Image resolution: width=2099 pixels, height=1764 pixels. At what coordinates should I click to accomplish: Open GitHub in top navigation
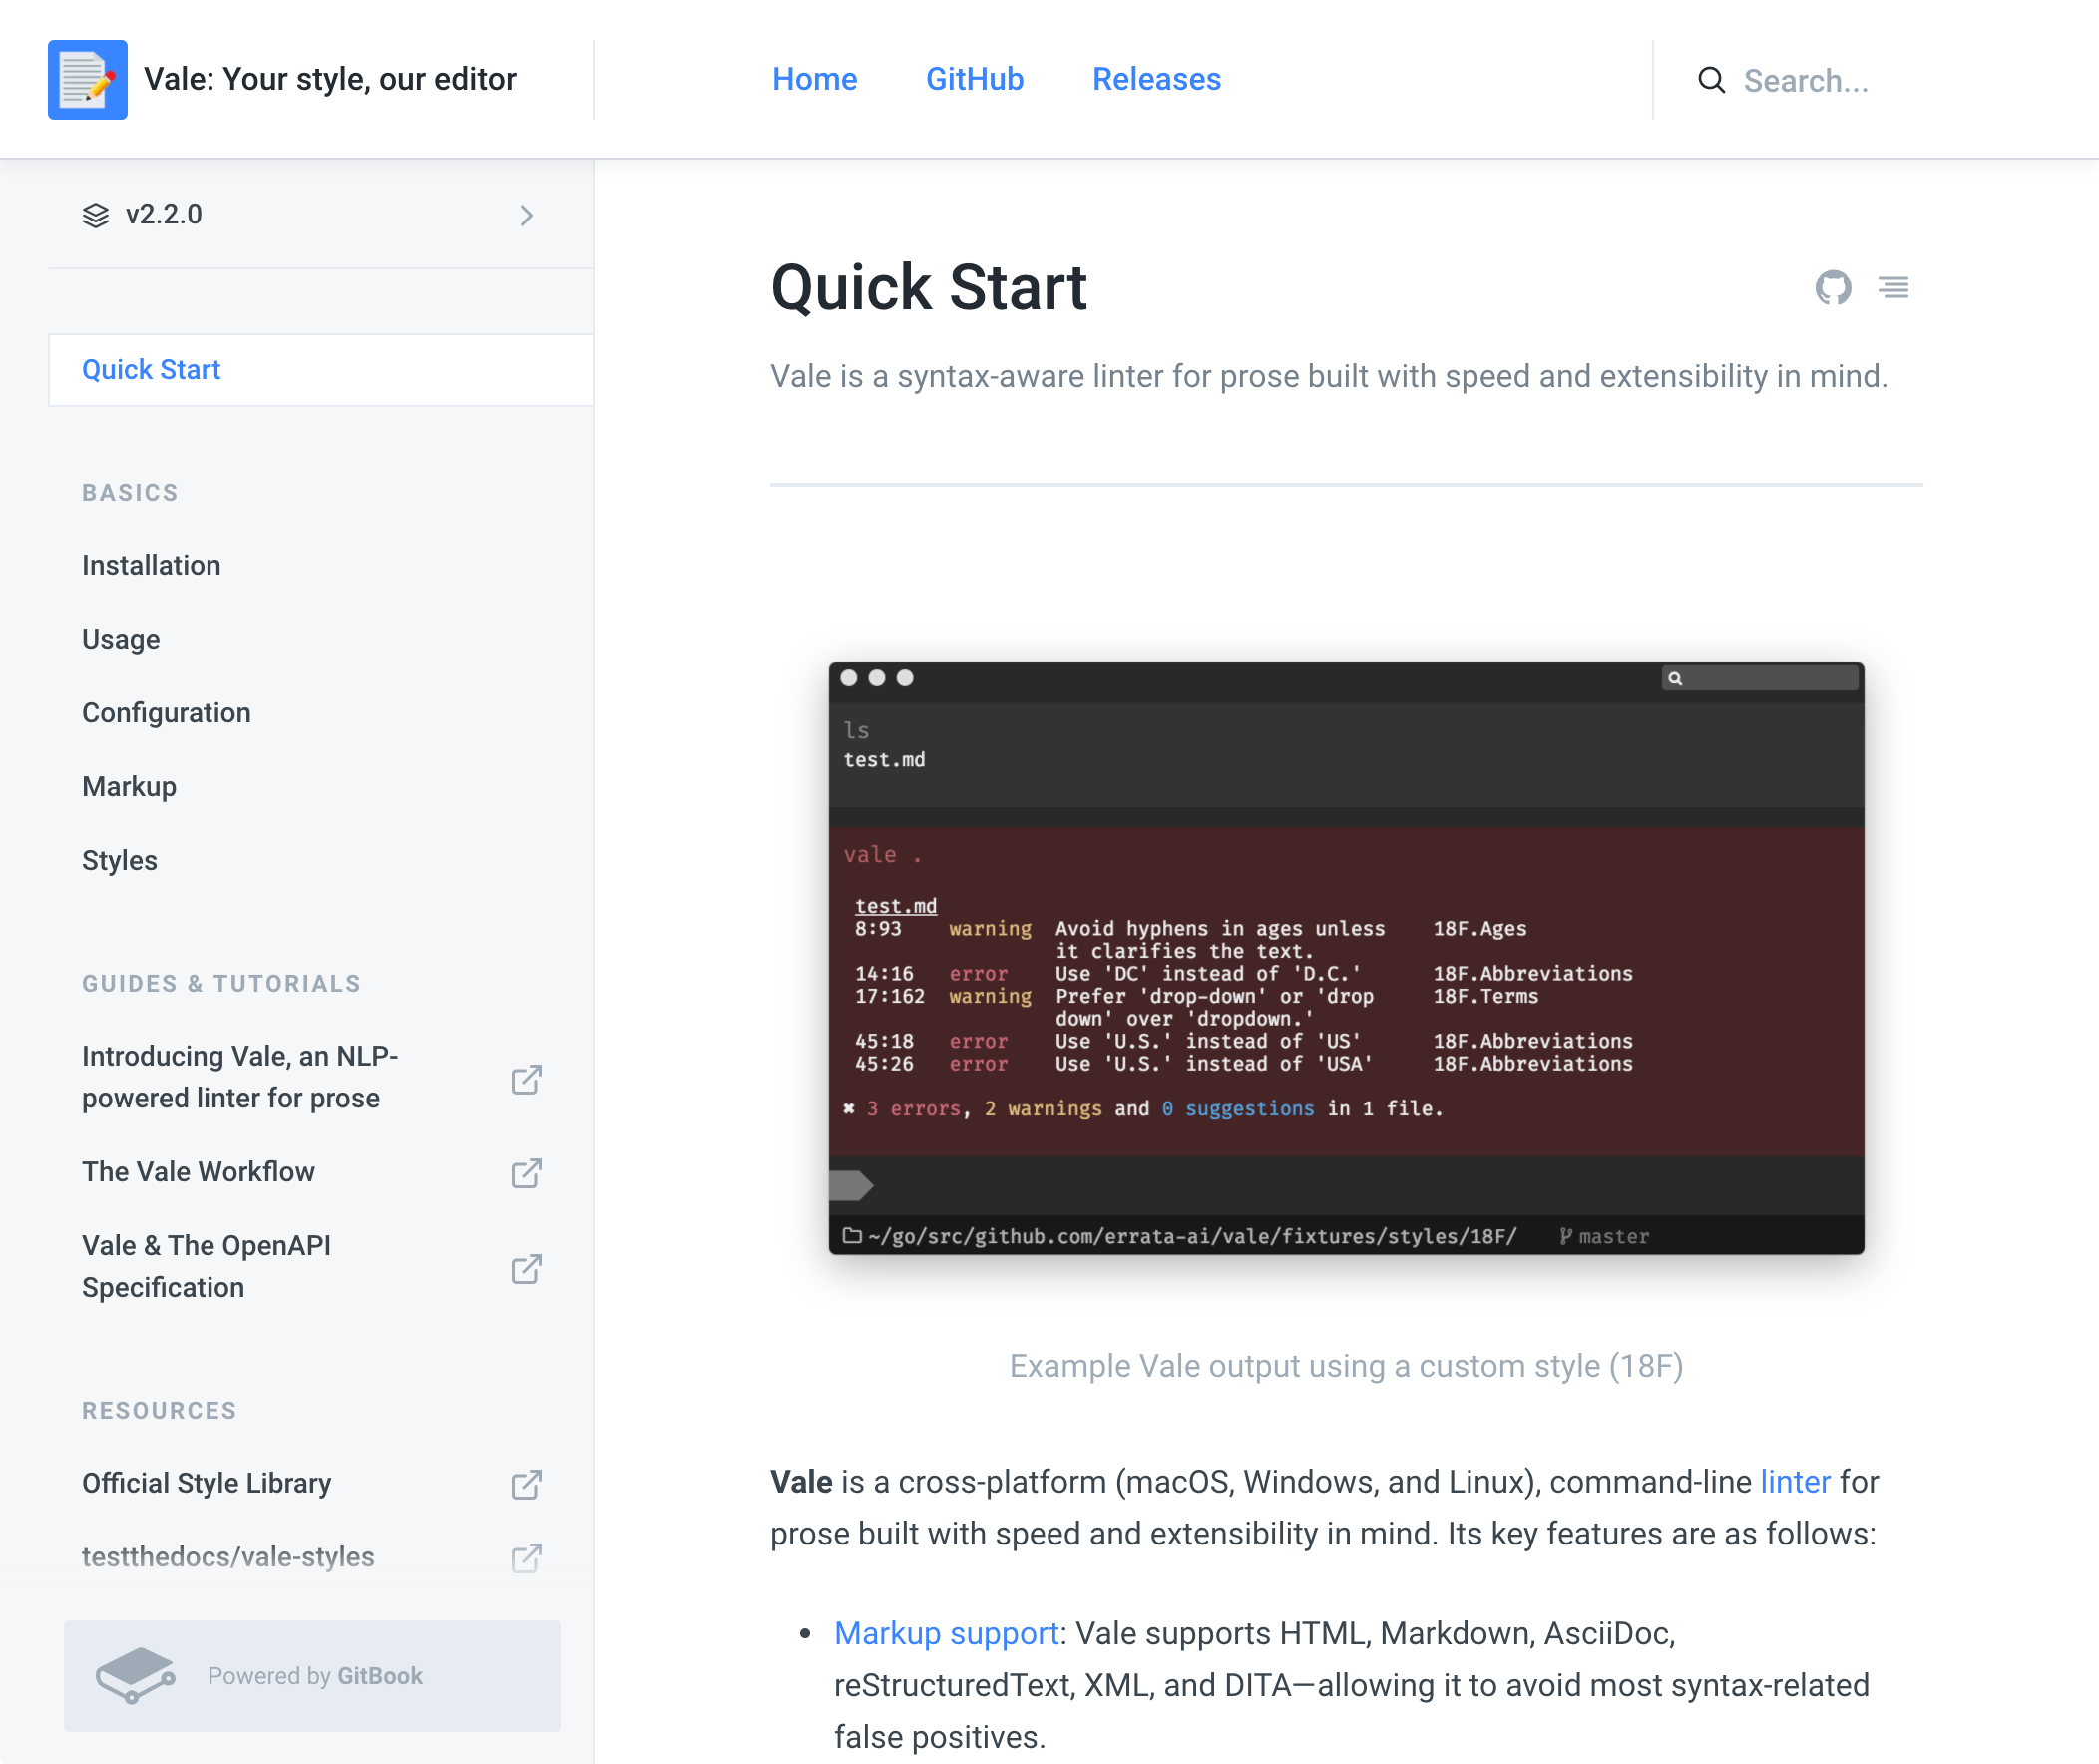tap(974, 79)
